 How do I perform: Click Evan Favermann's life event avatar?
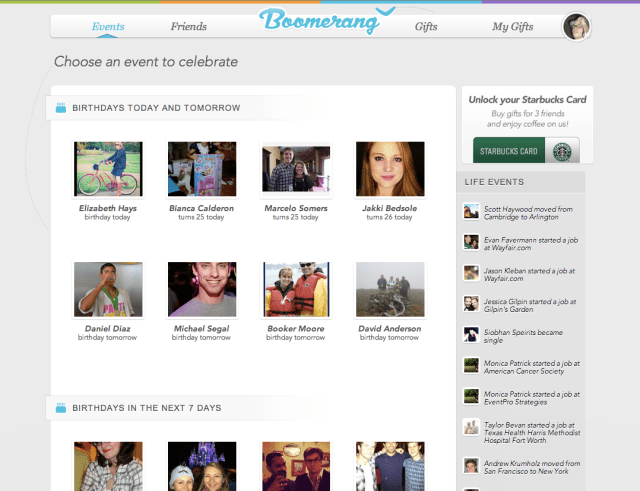tap(471, 242)
